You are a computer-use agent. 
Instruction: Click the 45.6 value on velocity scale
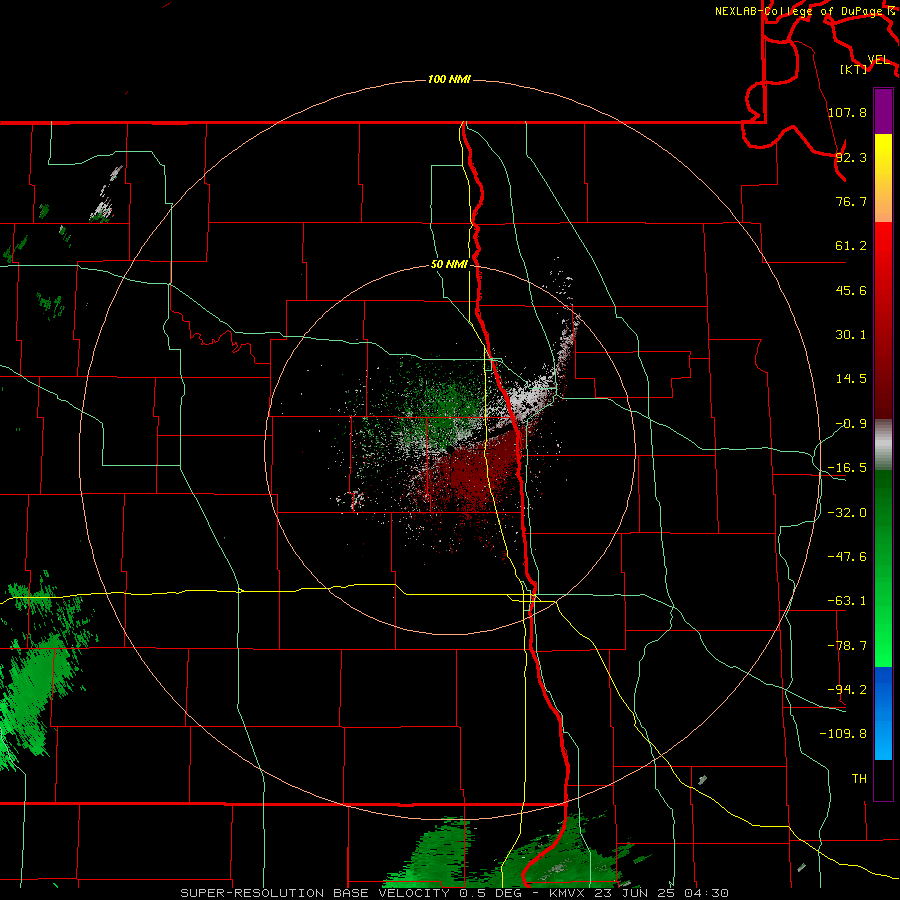pyautogui.click(x=851, y=290)
